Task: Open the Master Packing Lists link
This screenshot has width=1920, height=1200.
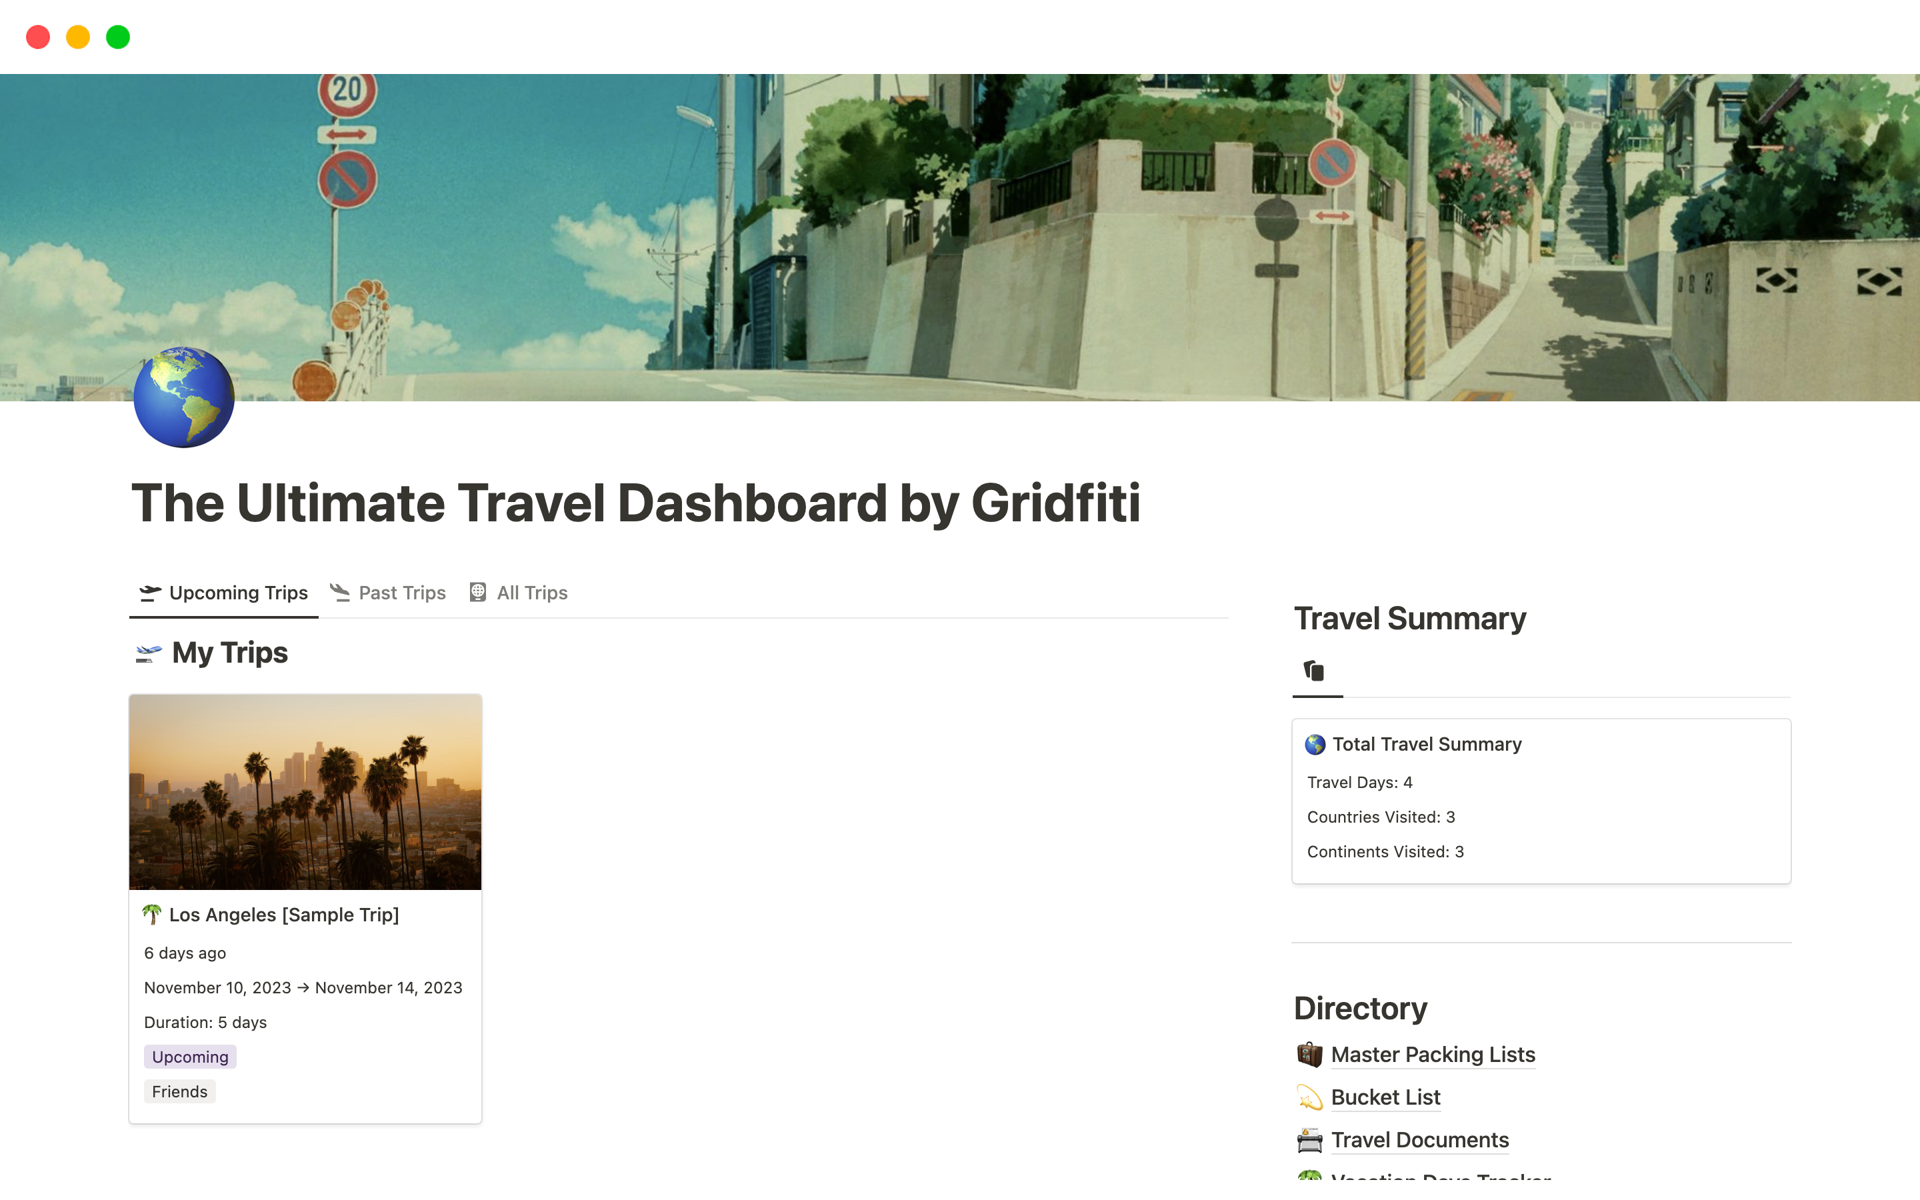Action: click(x=1432, y=1055)
